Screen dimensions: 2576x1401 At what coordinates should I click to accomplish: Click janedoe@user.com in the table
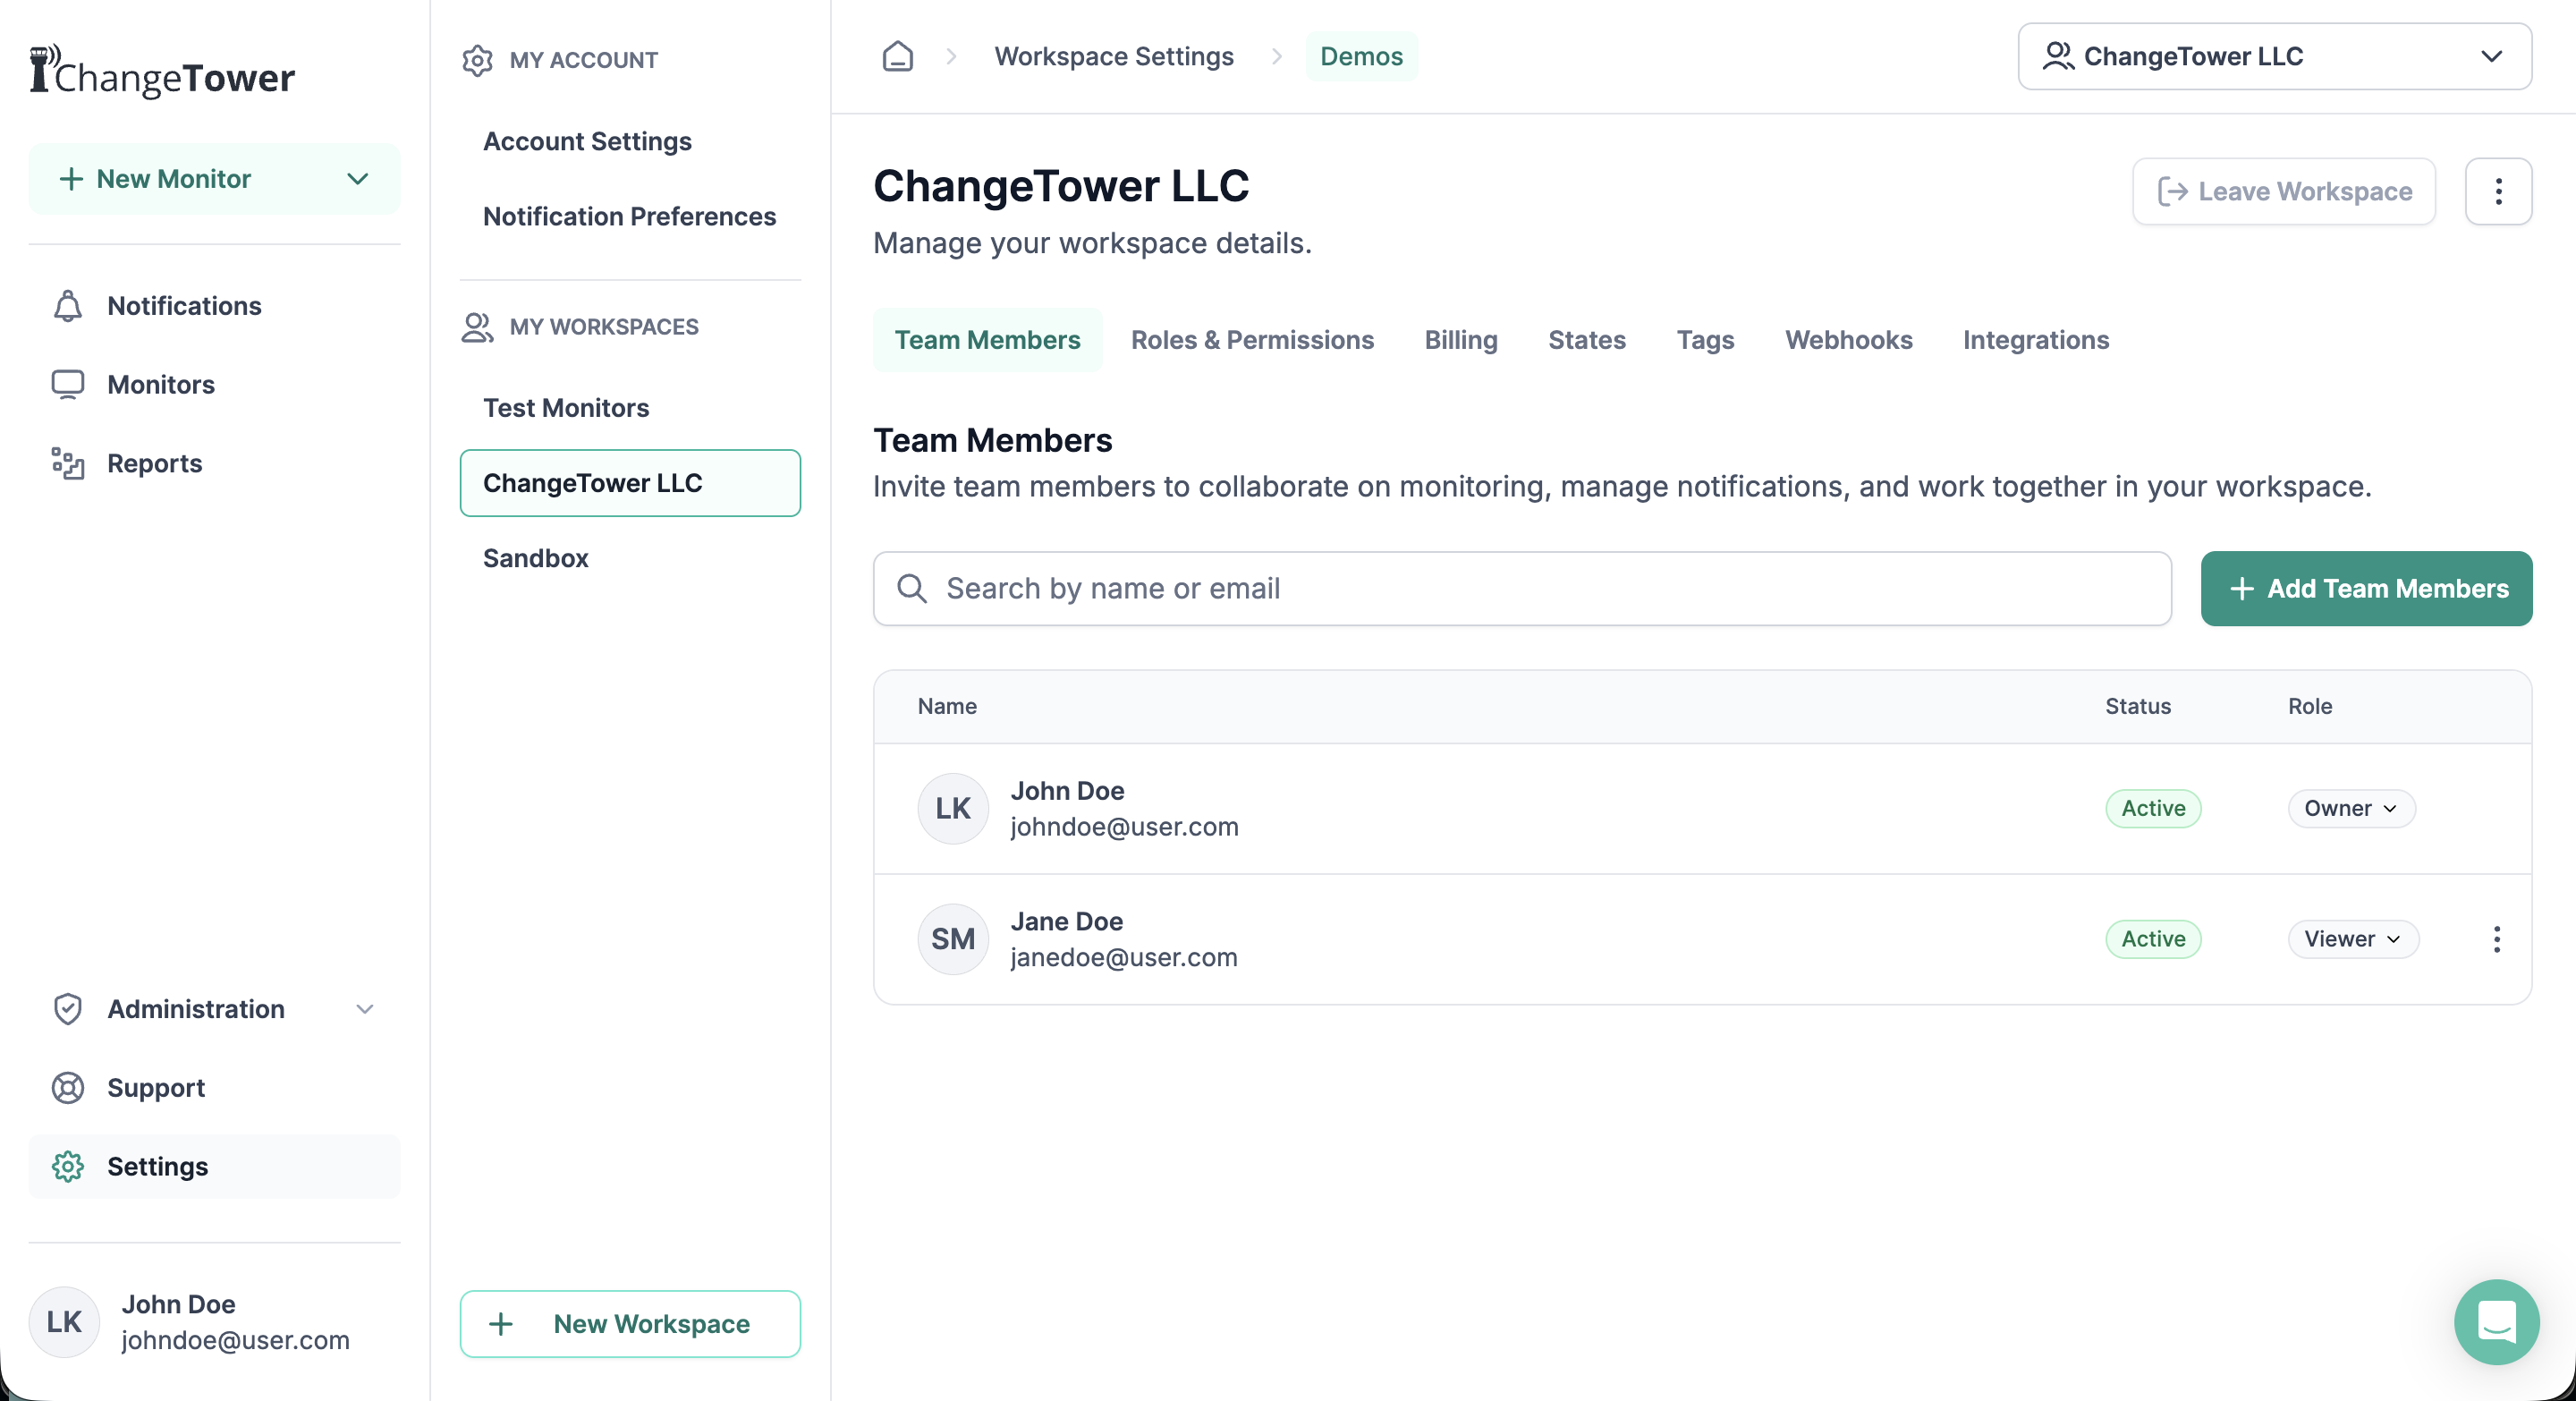point(1123,958)
